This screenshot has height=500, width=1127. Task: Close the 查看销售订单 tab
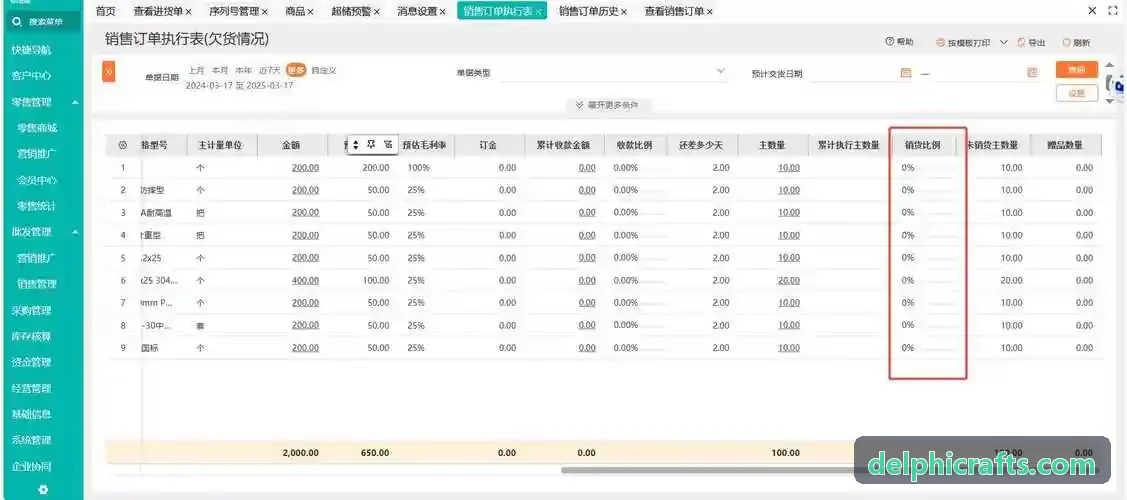(709, 11)
